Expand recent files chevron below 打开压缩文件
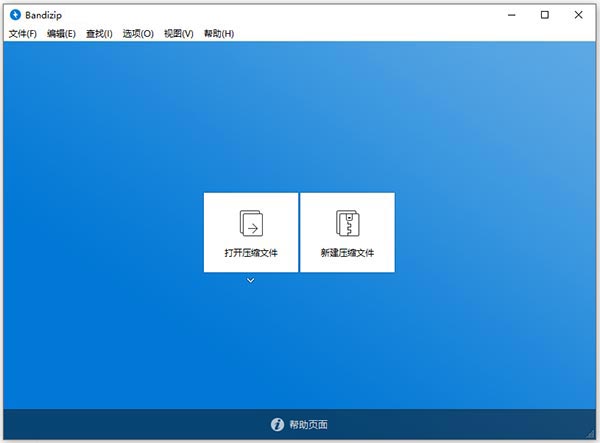Screen dimensions: 600x443 tap(250, 281)
